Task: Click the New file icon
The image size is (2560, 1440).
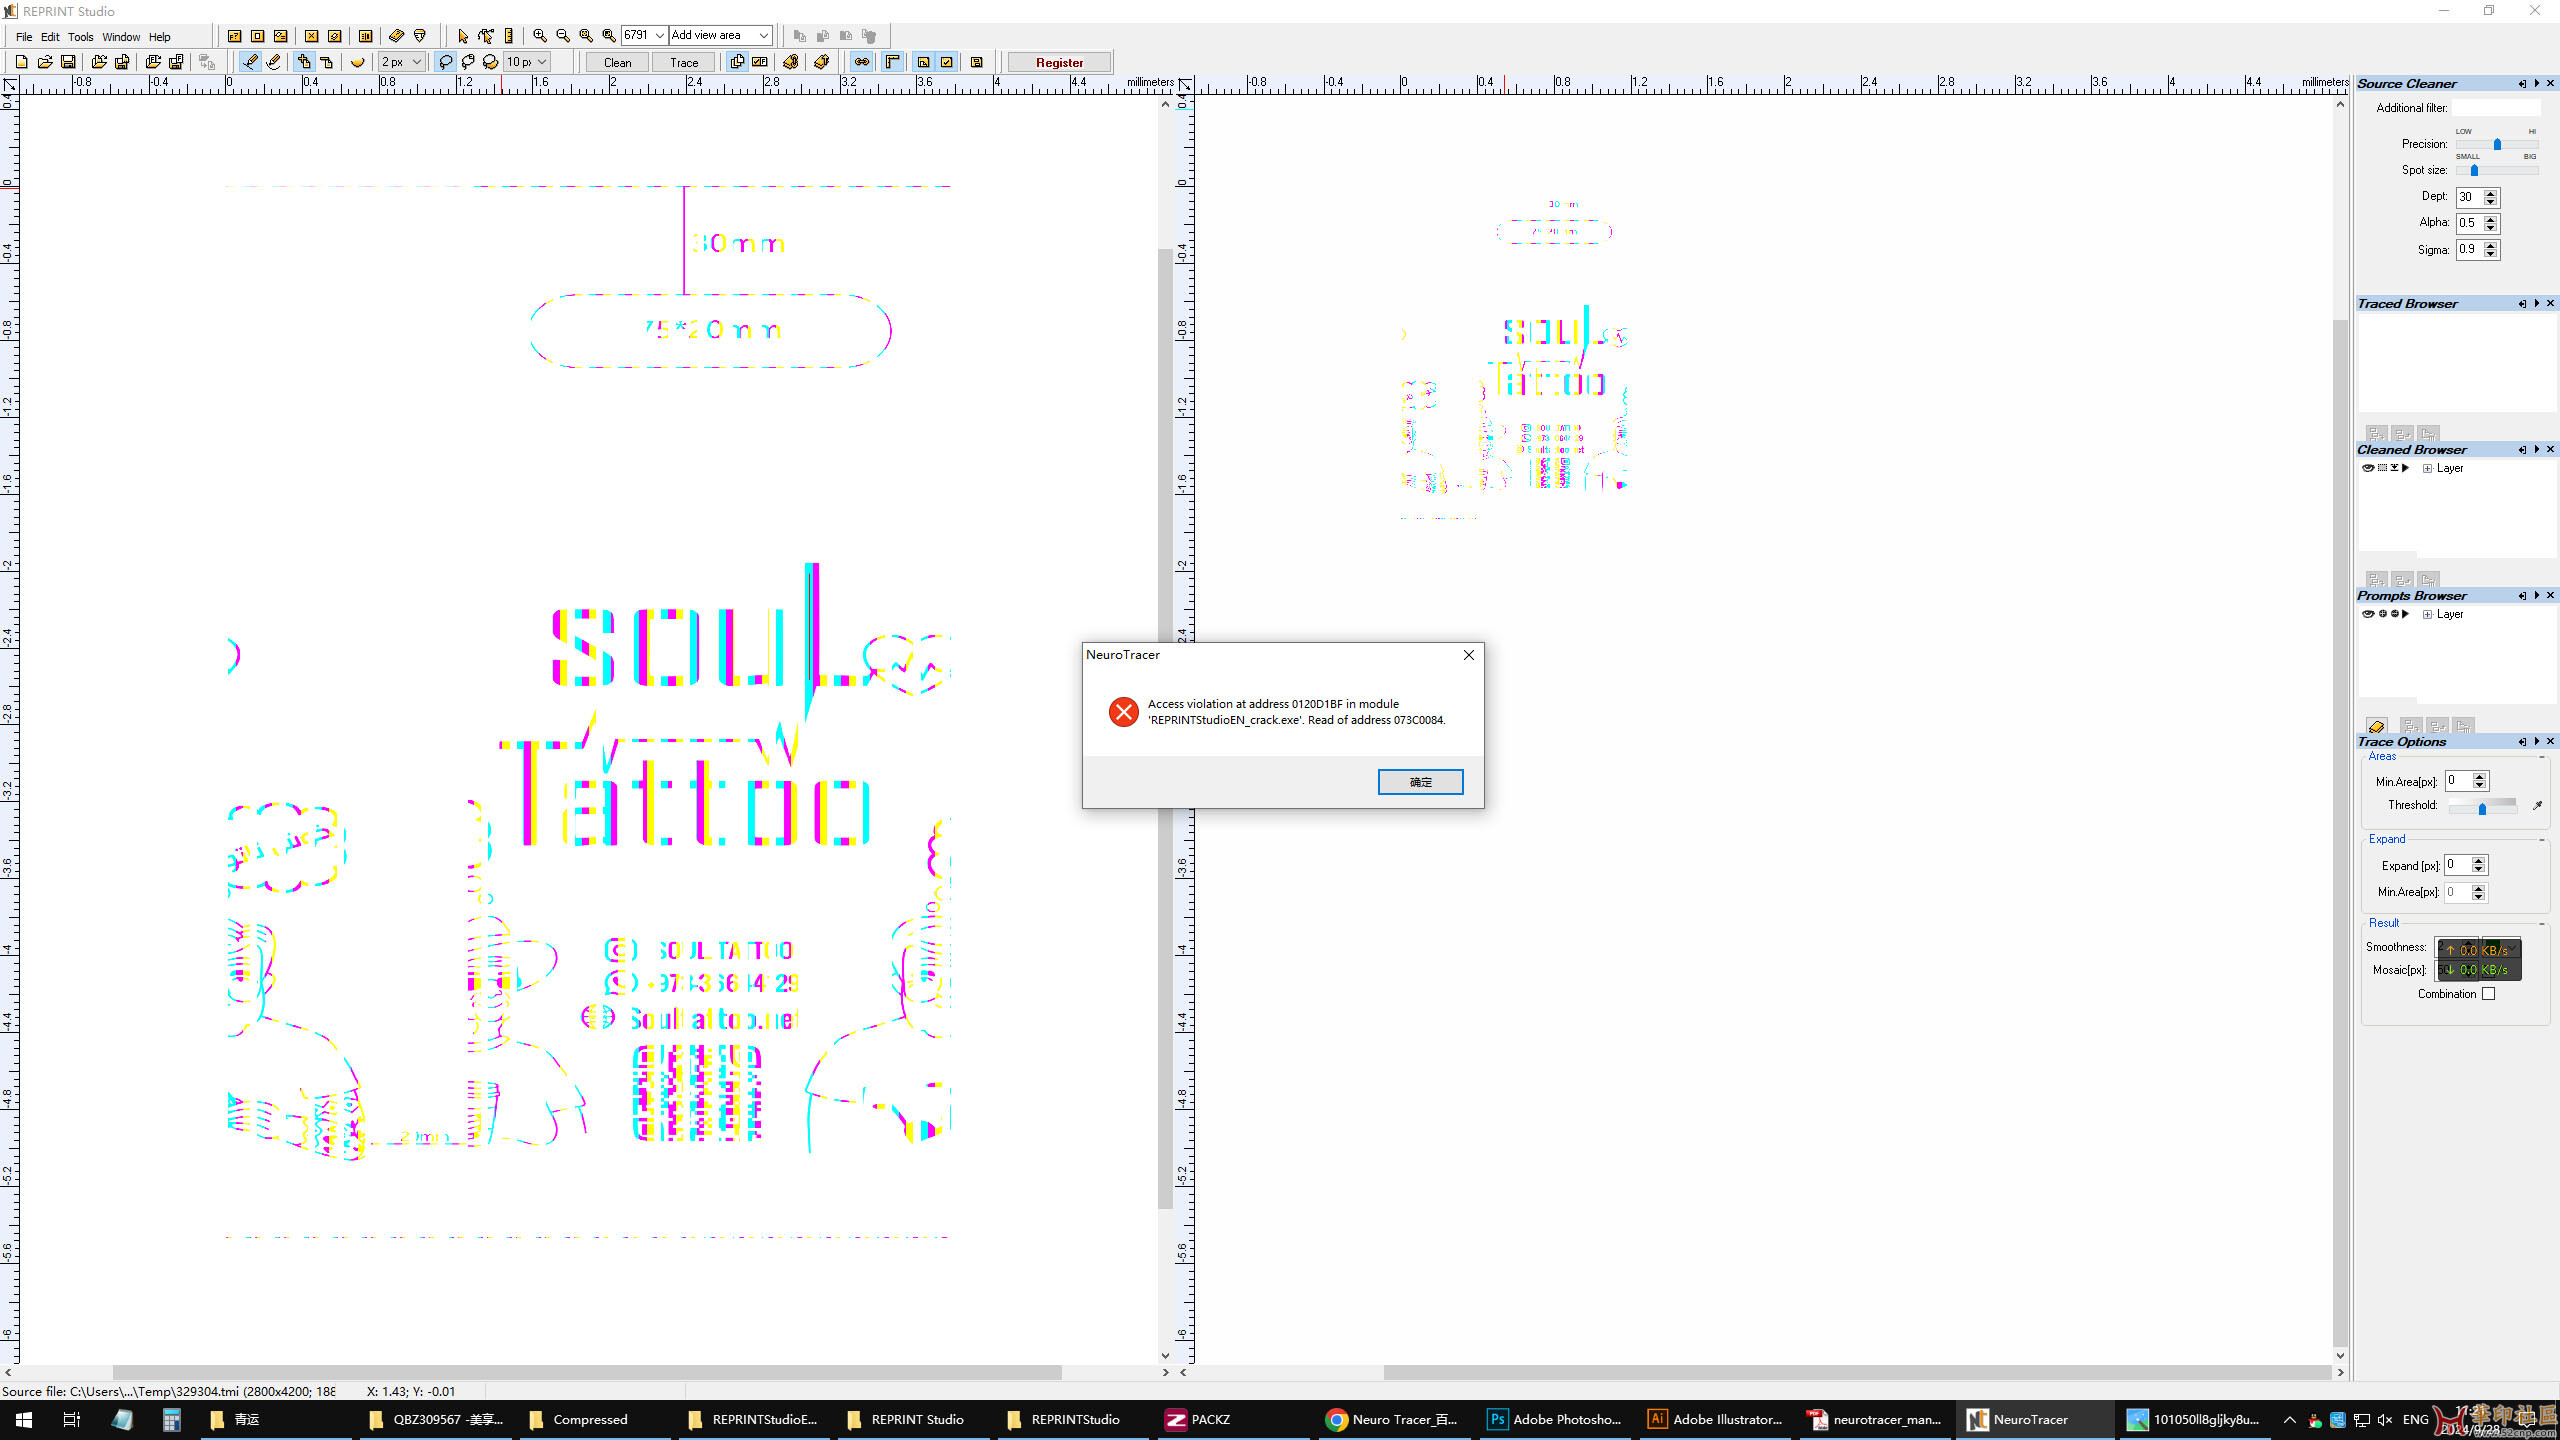Action: coord(21,62)
